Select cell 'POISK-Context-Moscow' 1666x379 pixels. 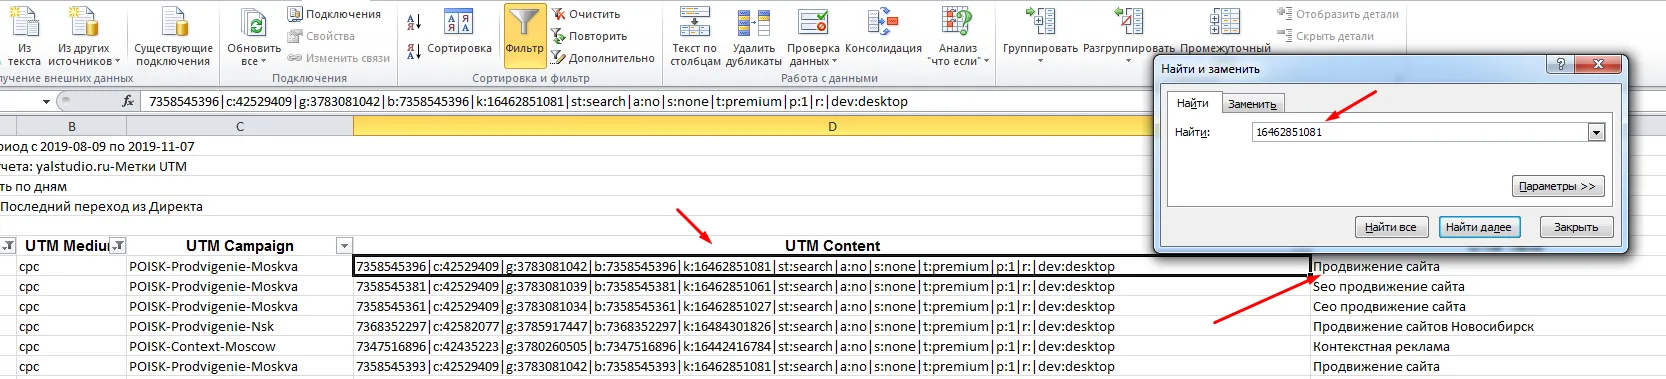coord(240,346)
